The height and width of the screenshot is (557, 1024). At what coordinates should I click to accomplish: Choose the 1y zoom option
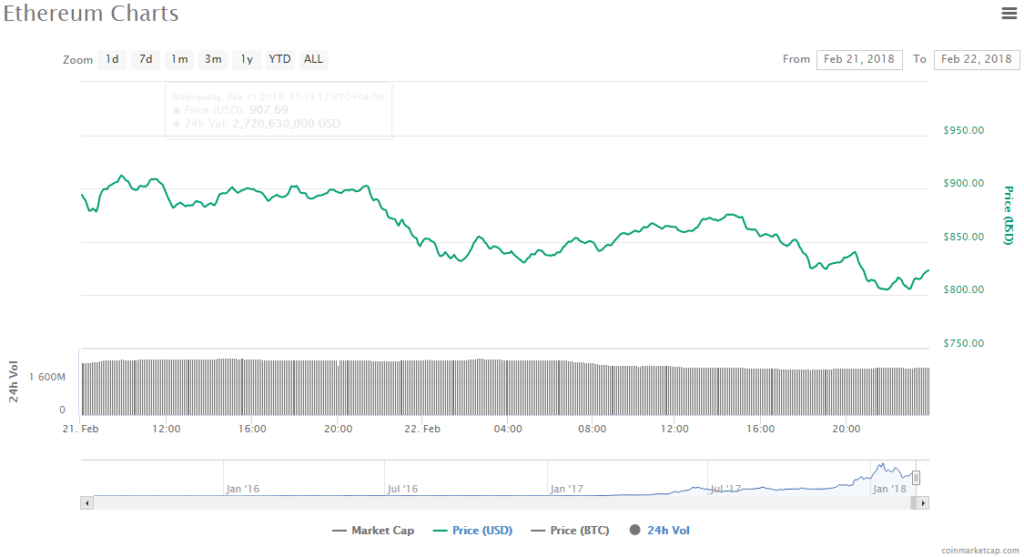click(246, 59)
